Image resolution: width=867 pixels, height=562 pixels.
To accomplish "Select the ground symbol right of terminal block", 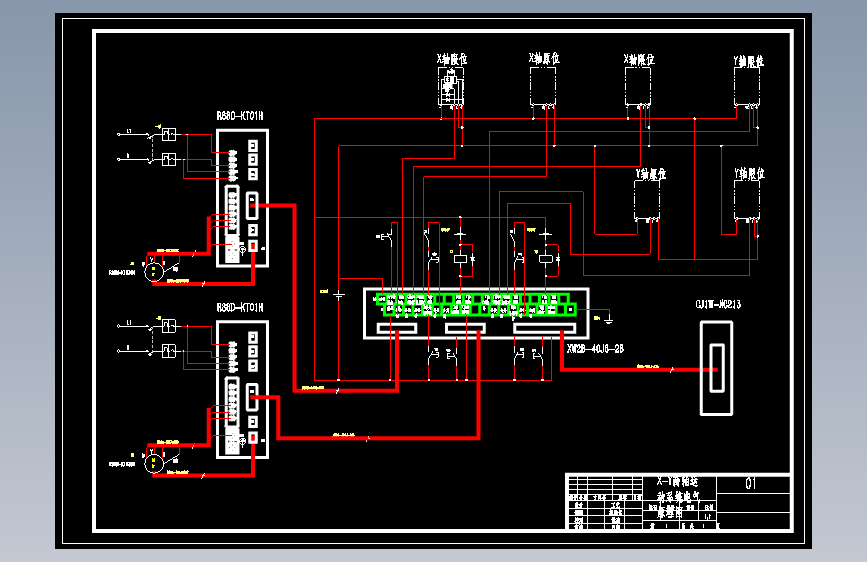I will [608, 318].
